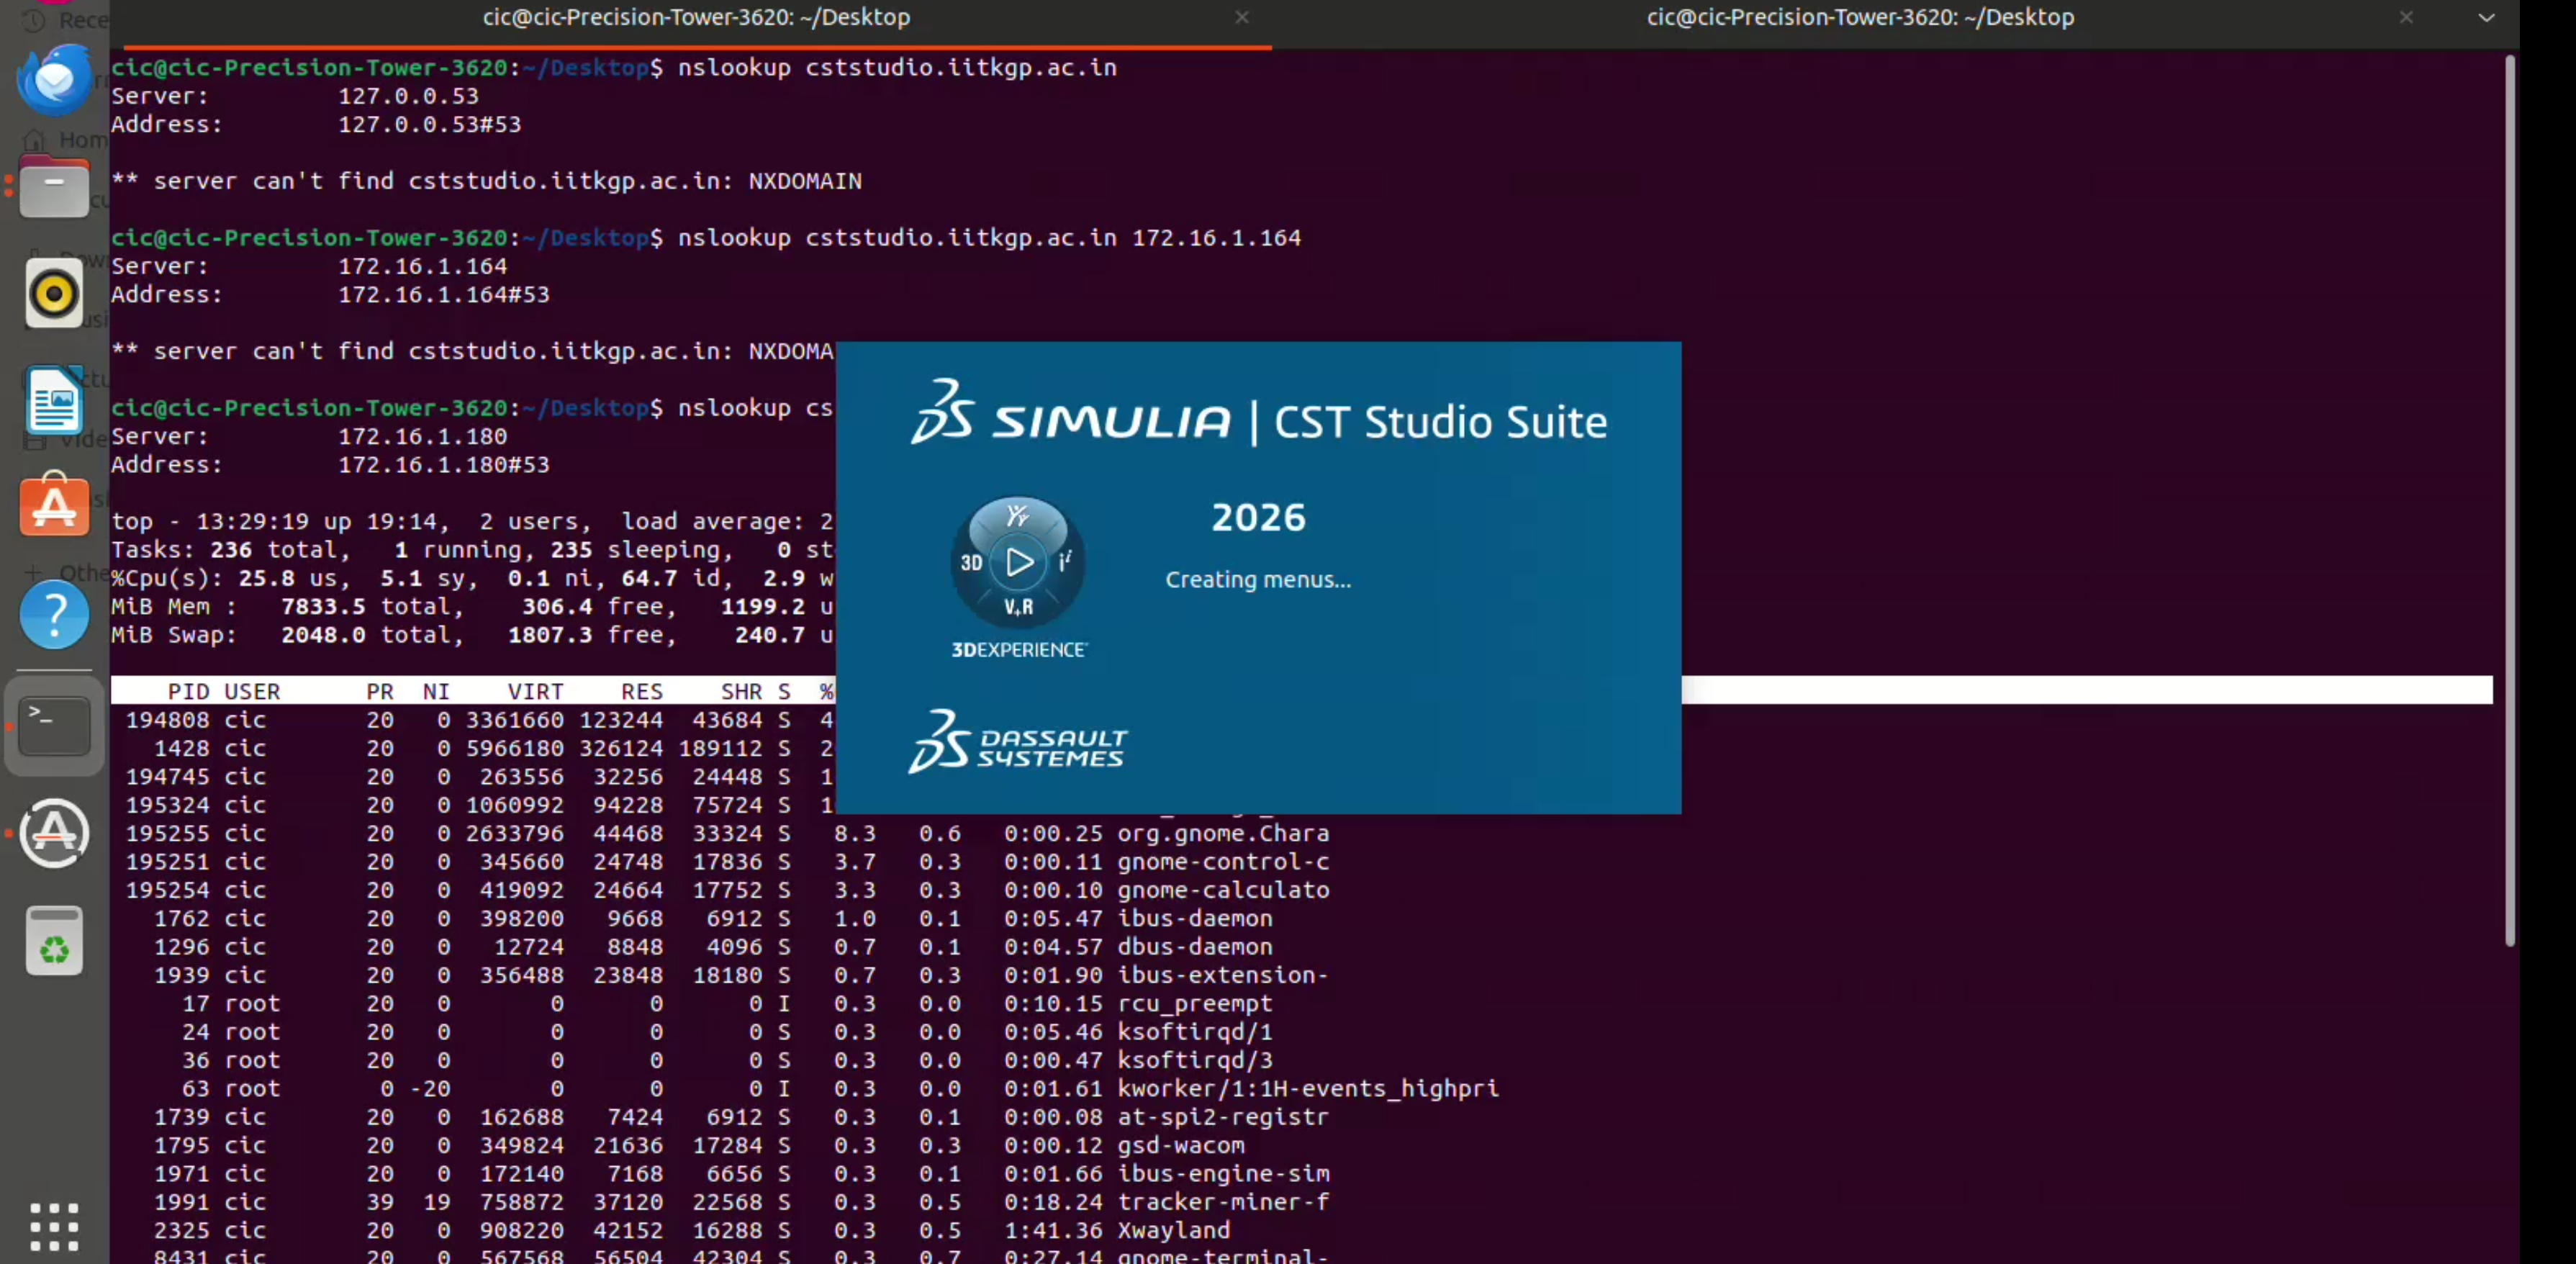Click the SHR column header
Screen dimensions: 2576x1264
(741, 691)
